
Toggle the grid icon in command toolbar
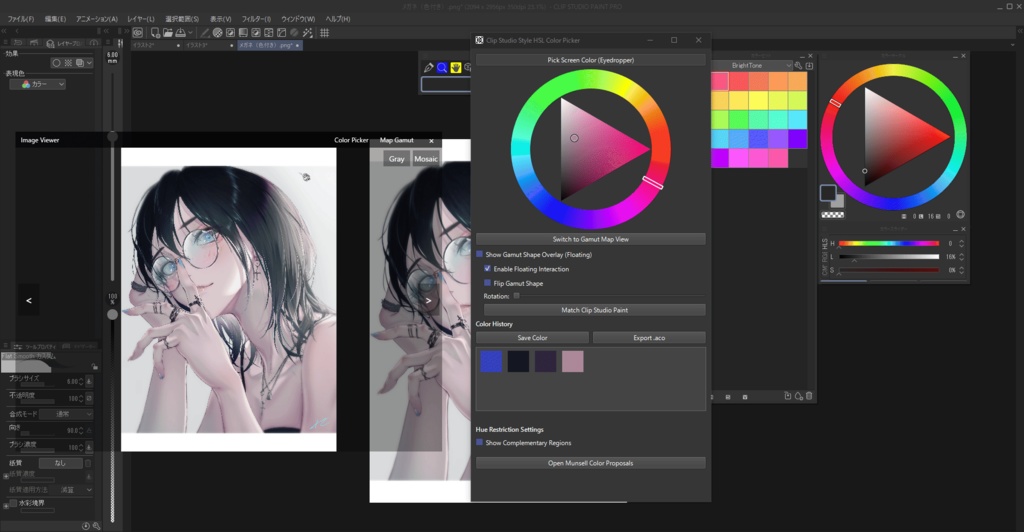325,33
